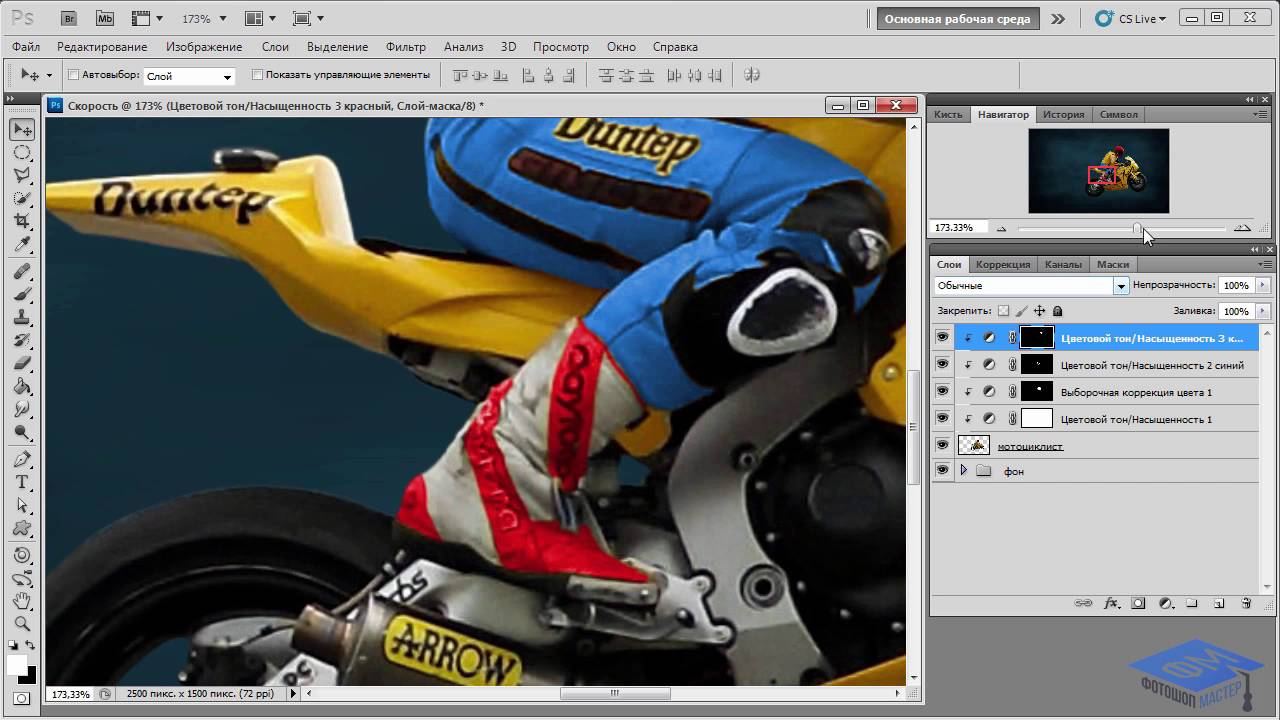
Task: Hide the Цветовой тон/Насыщенность 3 layer
Action: (942, 337)
